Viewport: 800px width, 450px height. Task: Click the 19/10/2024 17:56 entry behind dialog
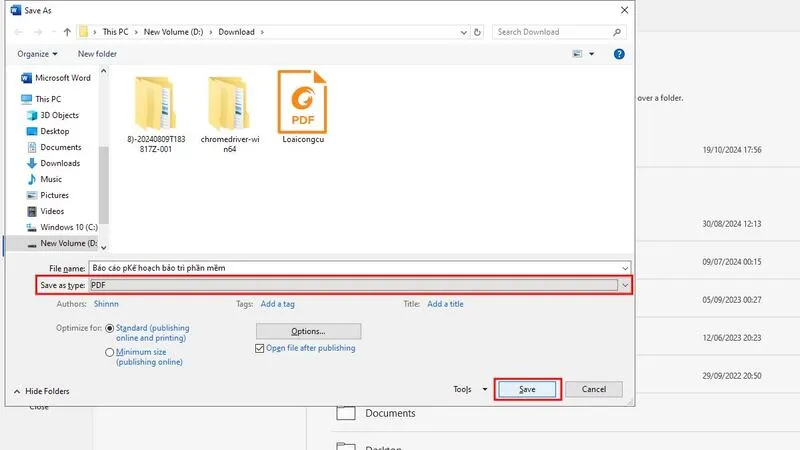pos(732,150)
